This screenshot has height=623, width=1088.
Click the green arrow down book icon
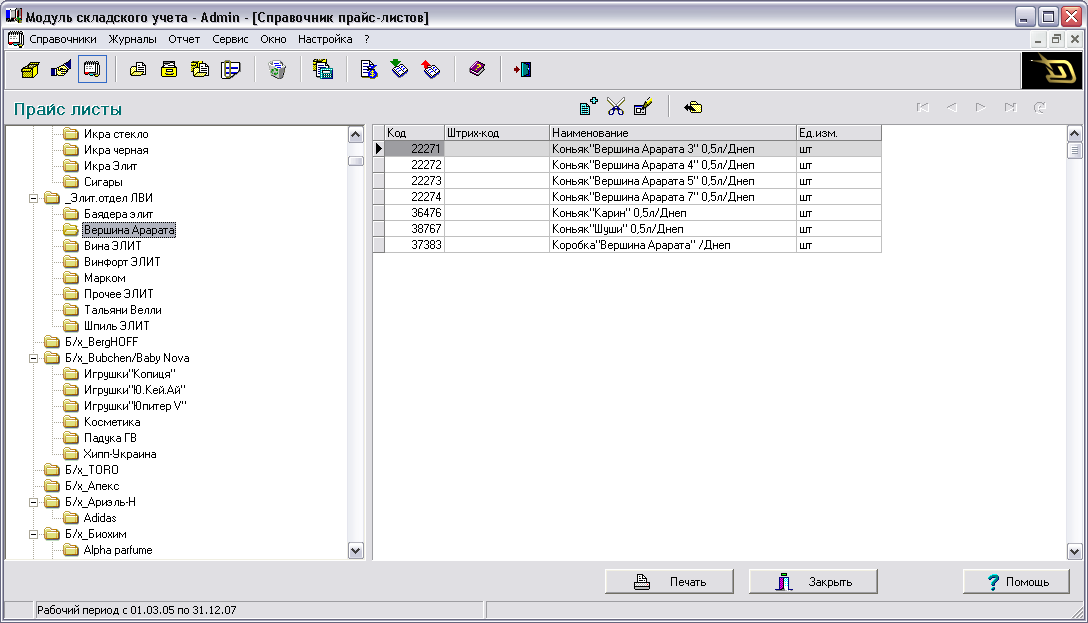400,69
